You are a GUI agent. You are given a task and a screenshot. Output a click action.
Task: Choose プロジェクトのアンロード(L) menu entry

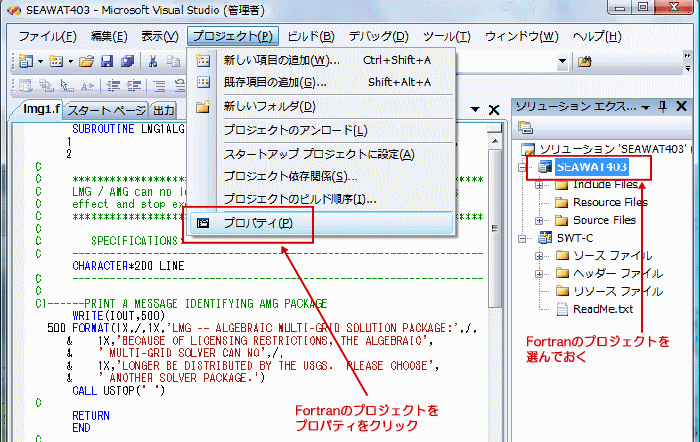coord(321,130)
